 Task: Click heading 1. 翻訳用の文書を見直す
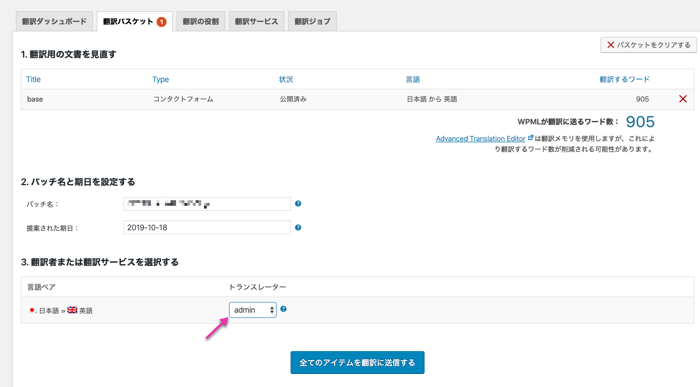(x=68, y=54)
